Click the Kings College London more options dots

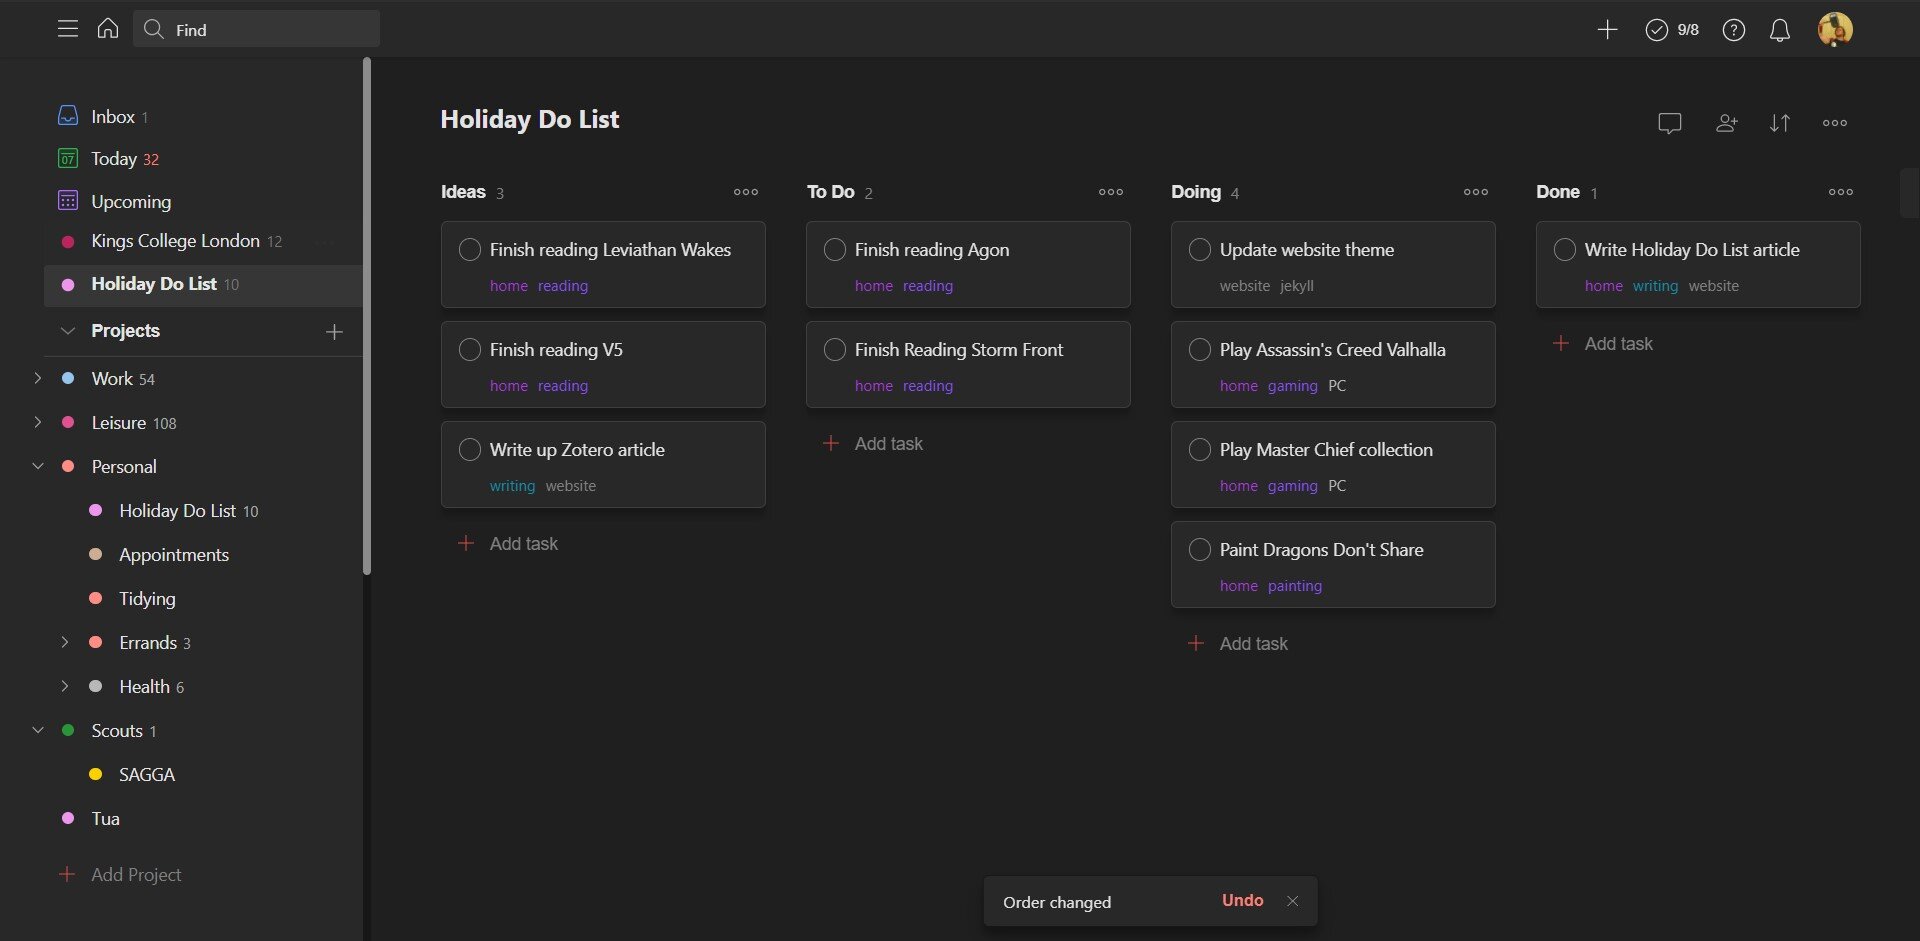(323, 242)
